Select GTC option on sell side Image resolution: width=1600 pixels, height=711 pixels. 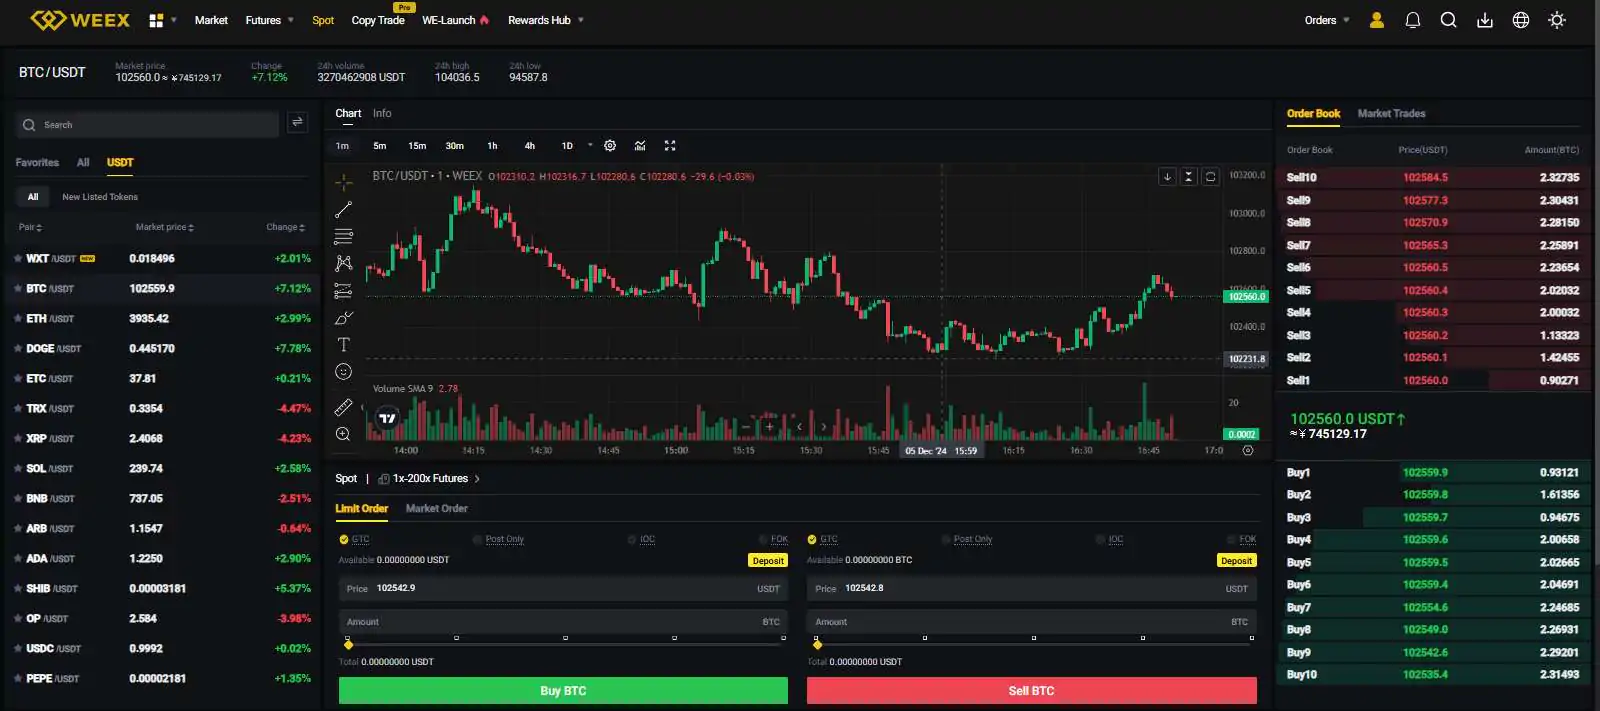coord(822,539)
